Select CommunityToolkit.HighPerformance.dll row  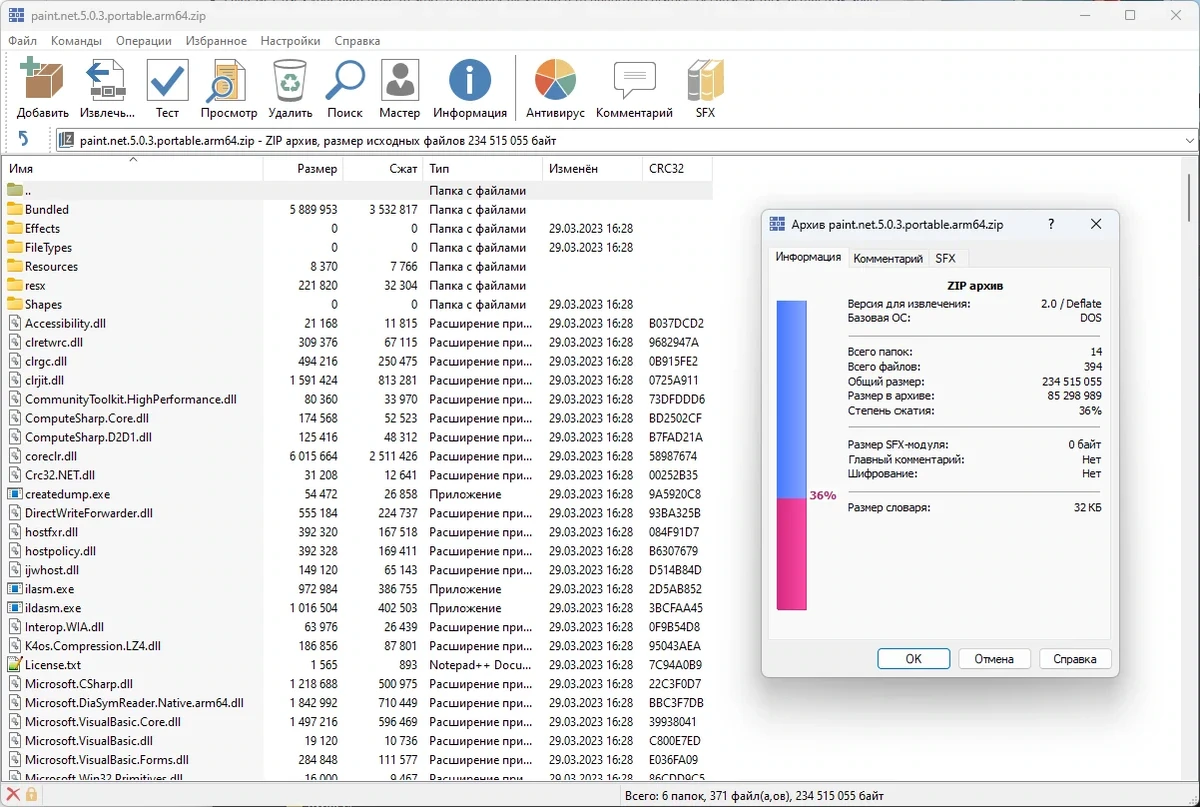click(358, 399)
